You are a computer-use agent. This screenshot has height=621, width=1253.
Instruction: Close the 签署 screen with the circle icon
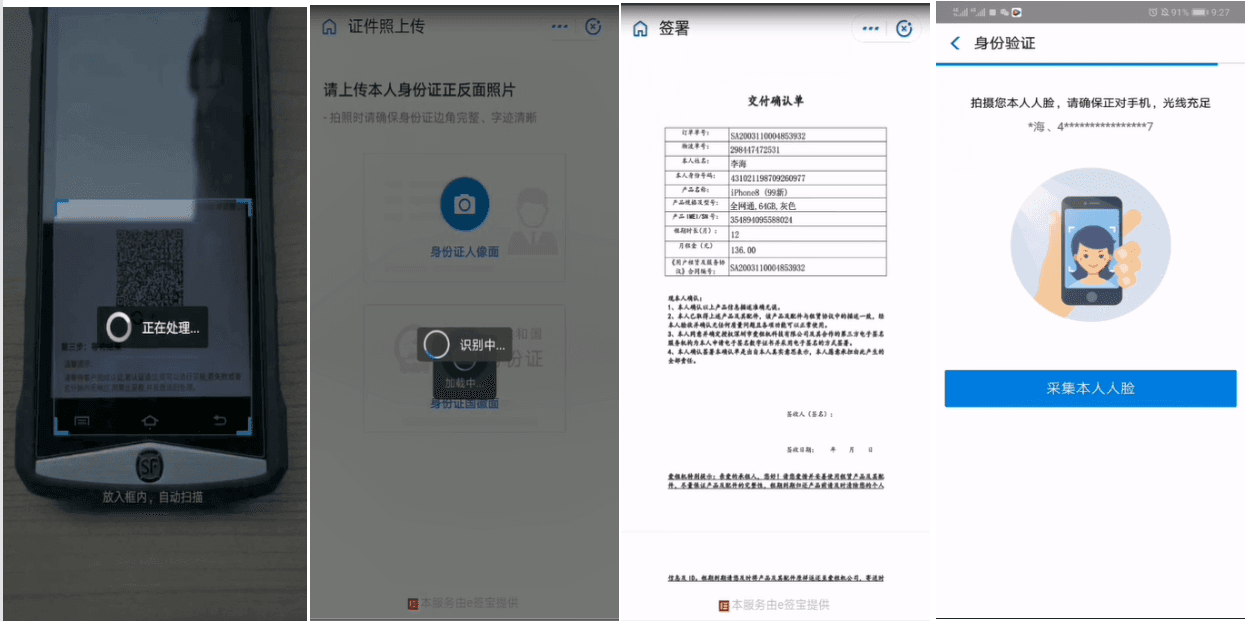point(905,29)
